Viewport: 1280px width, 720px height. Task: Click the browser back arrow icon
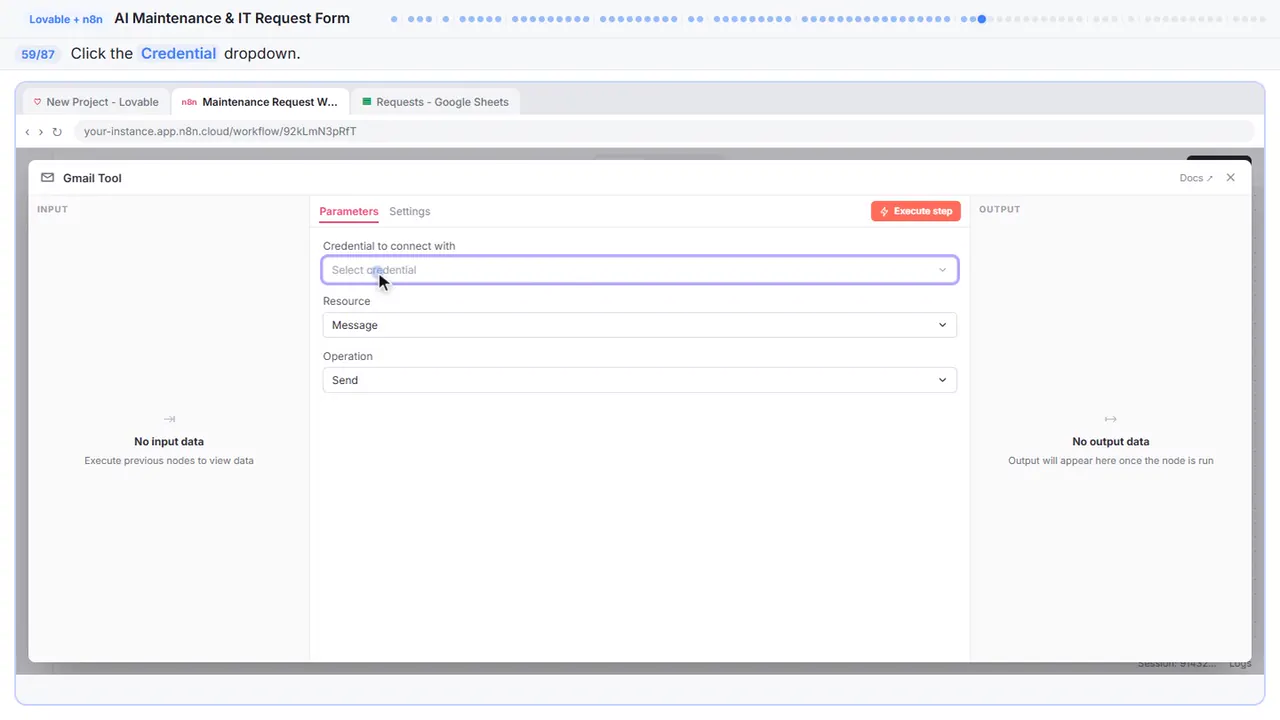(27, 132)
